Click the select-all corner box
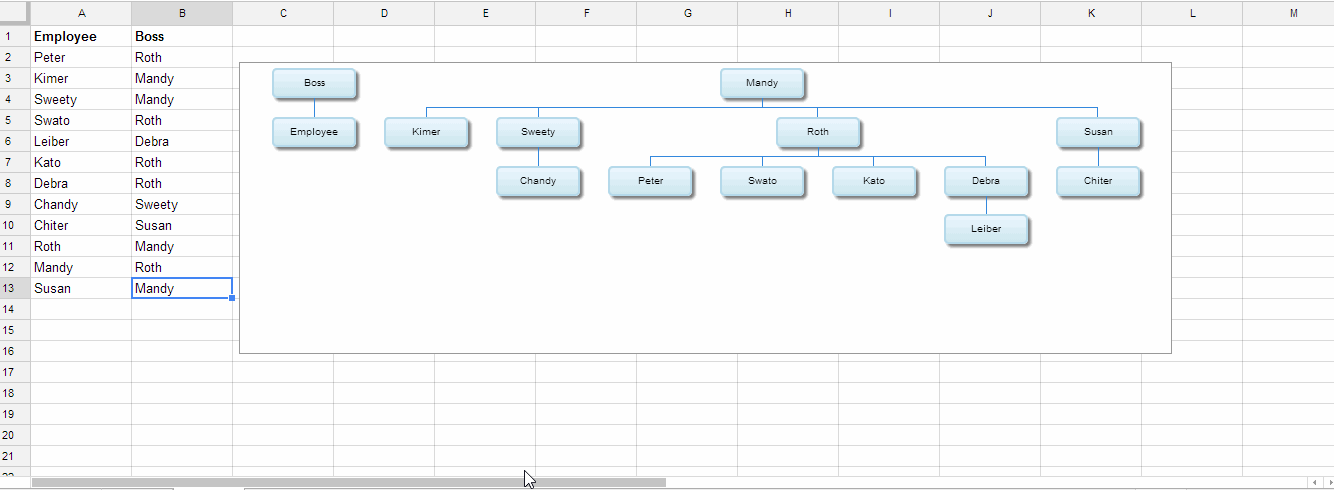The image size is (1334, 490). [x=15, y=13]
